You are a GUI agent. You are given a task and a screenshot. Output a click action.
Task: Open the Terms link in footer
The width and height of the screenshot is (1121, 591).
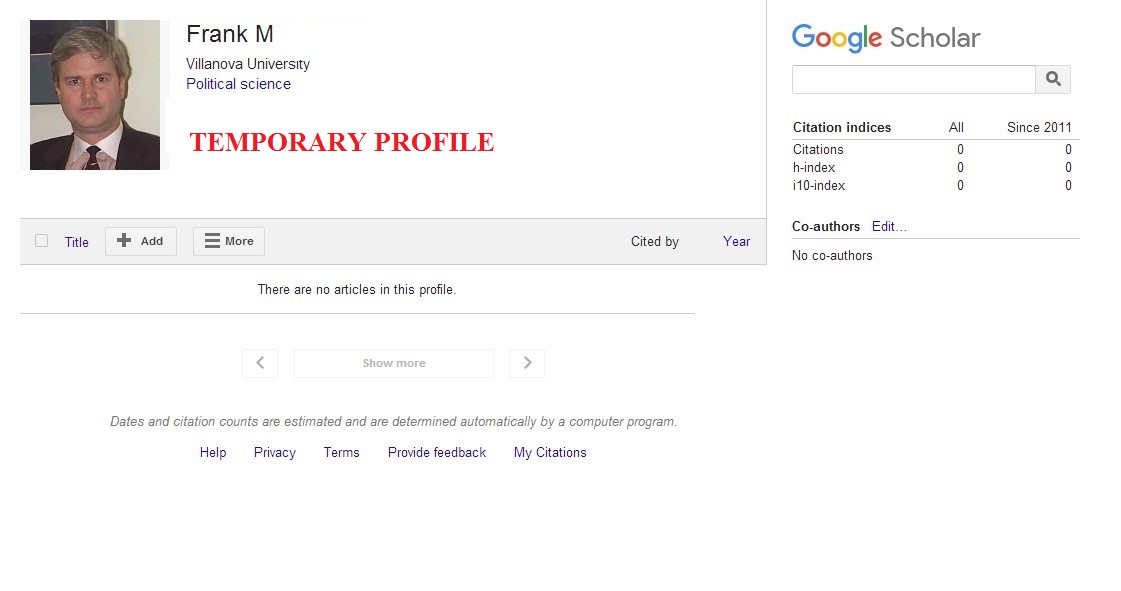342,452
